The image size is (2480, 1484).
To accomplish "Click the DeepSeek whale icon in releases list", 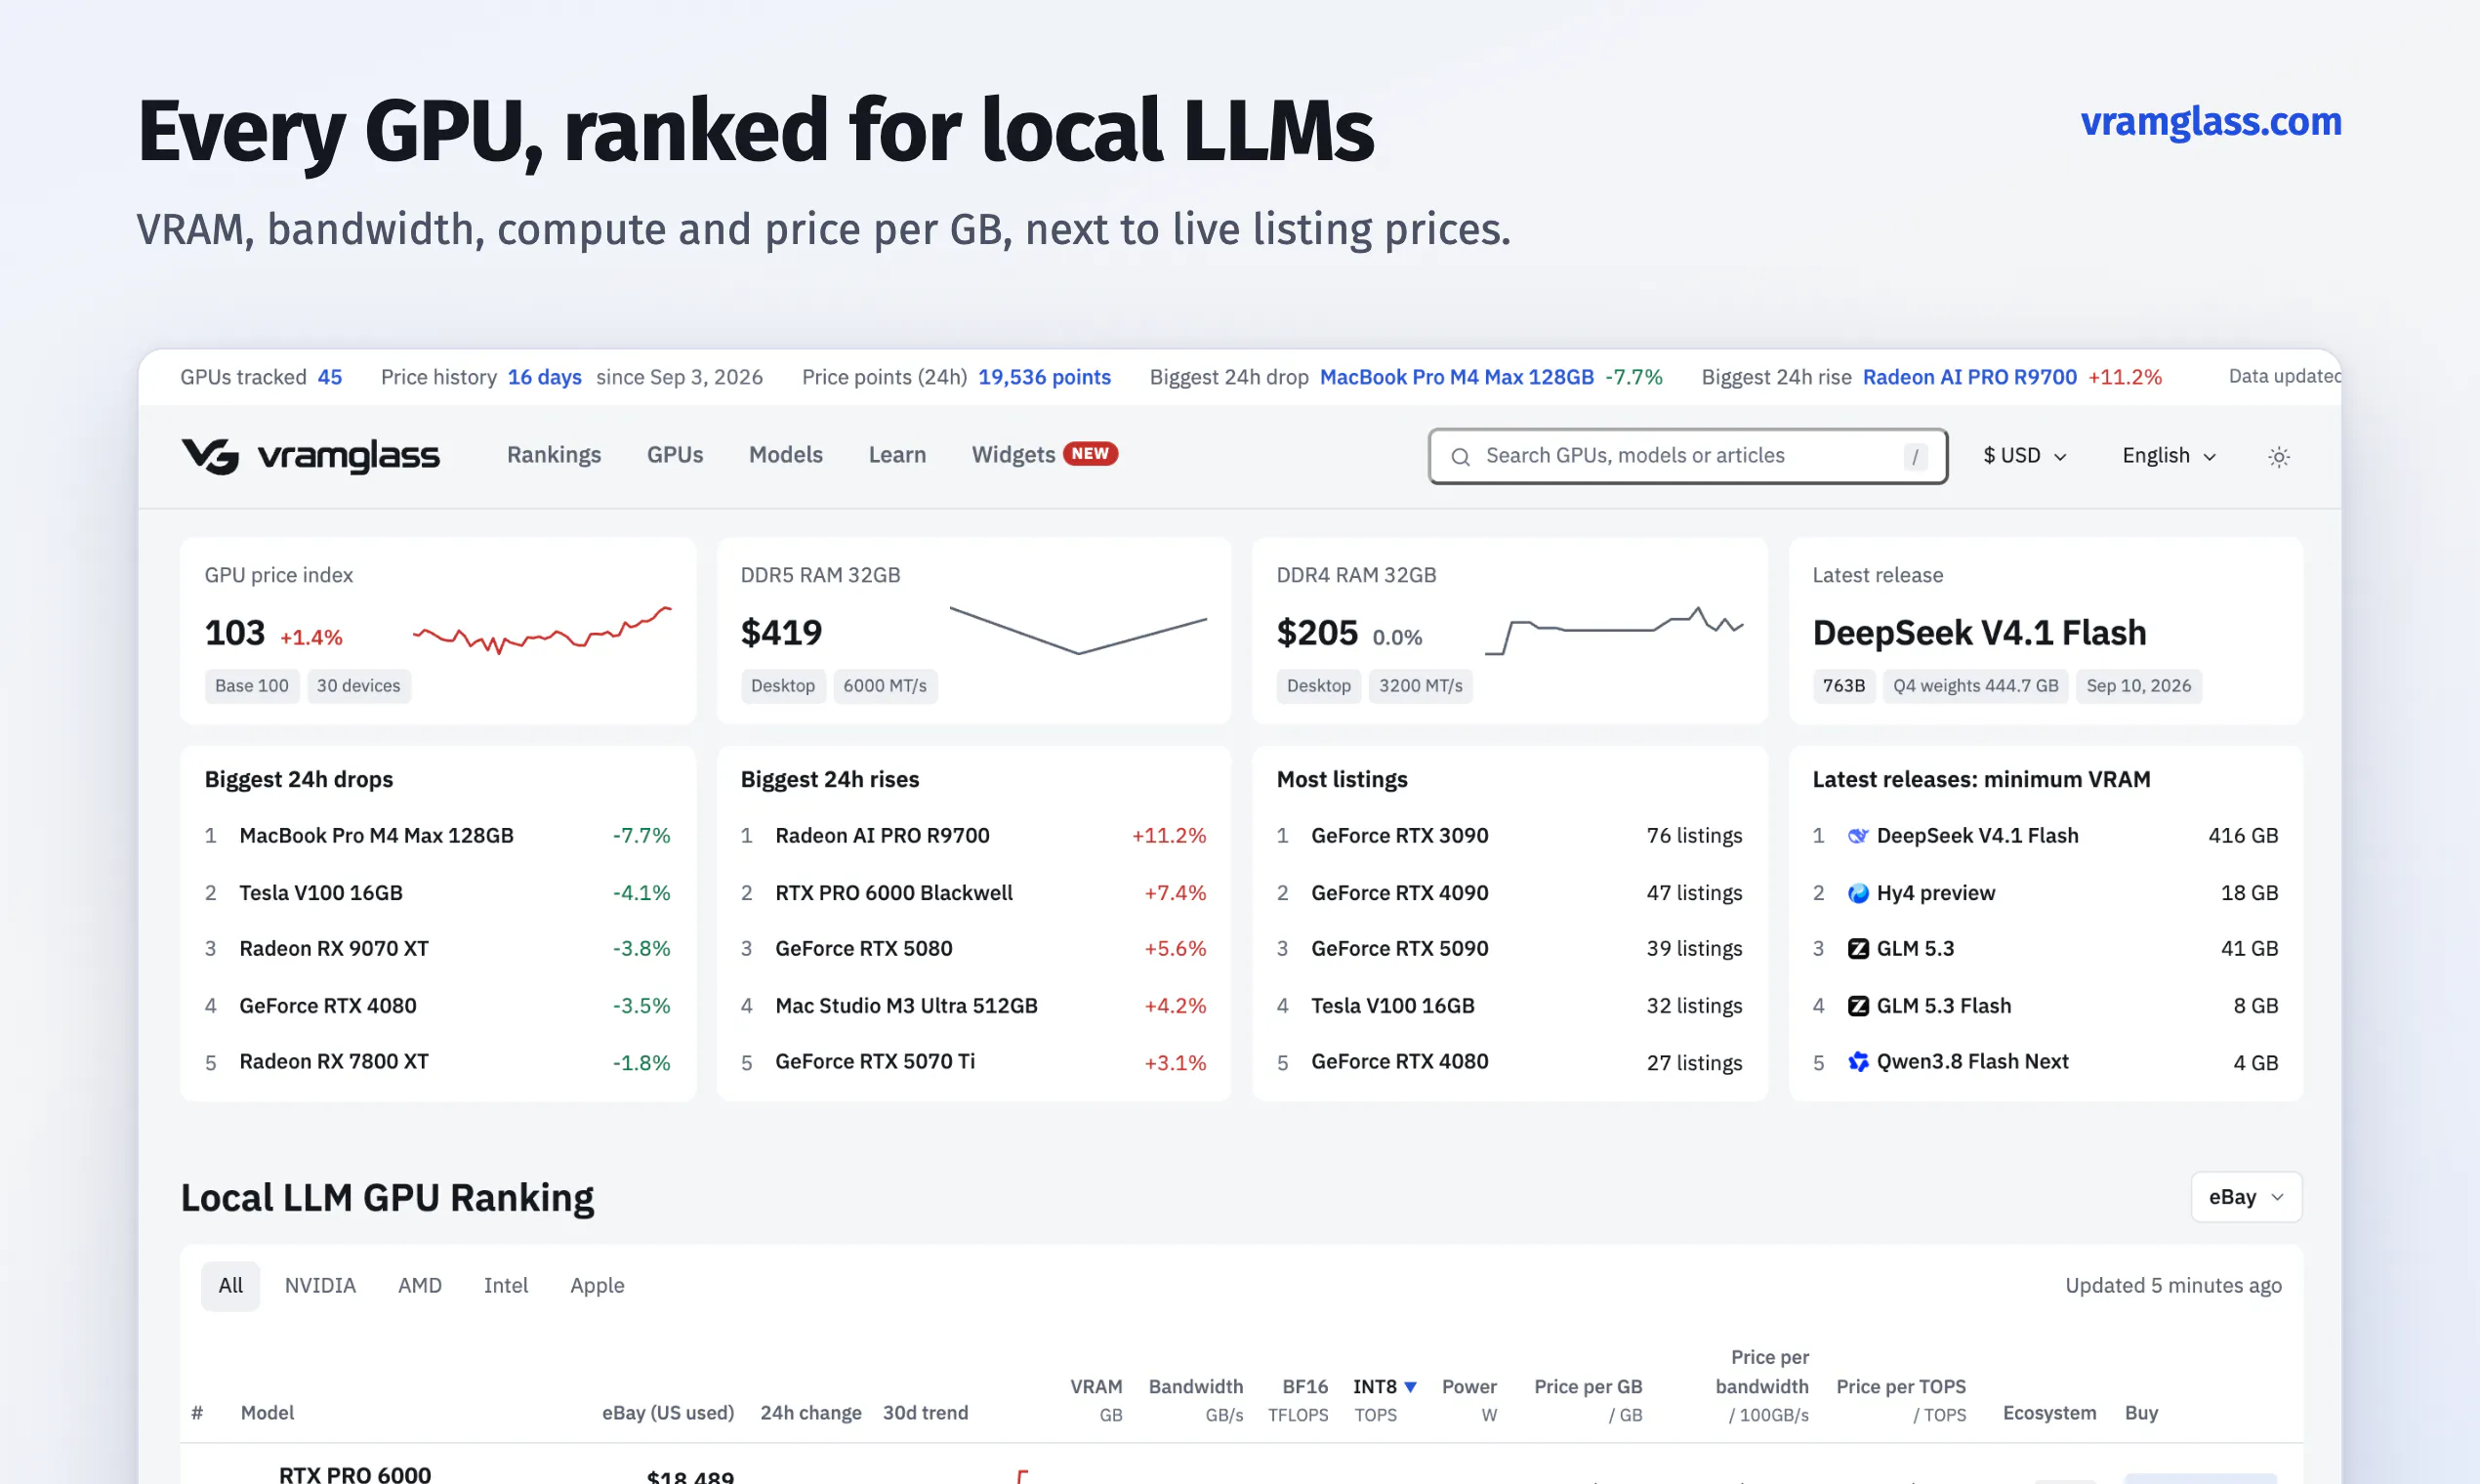I will pos(1857,836).
